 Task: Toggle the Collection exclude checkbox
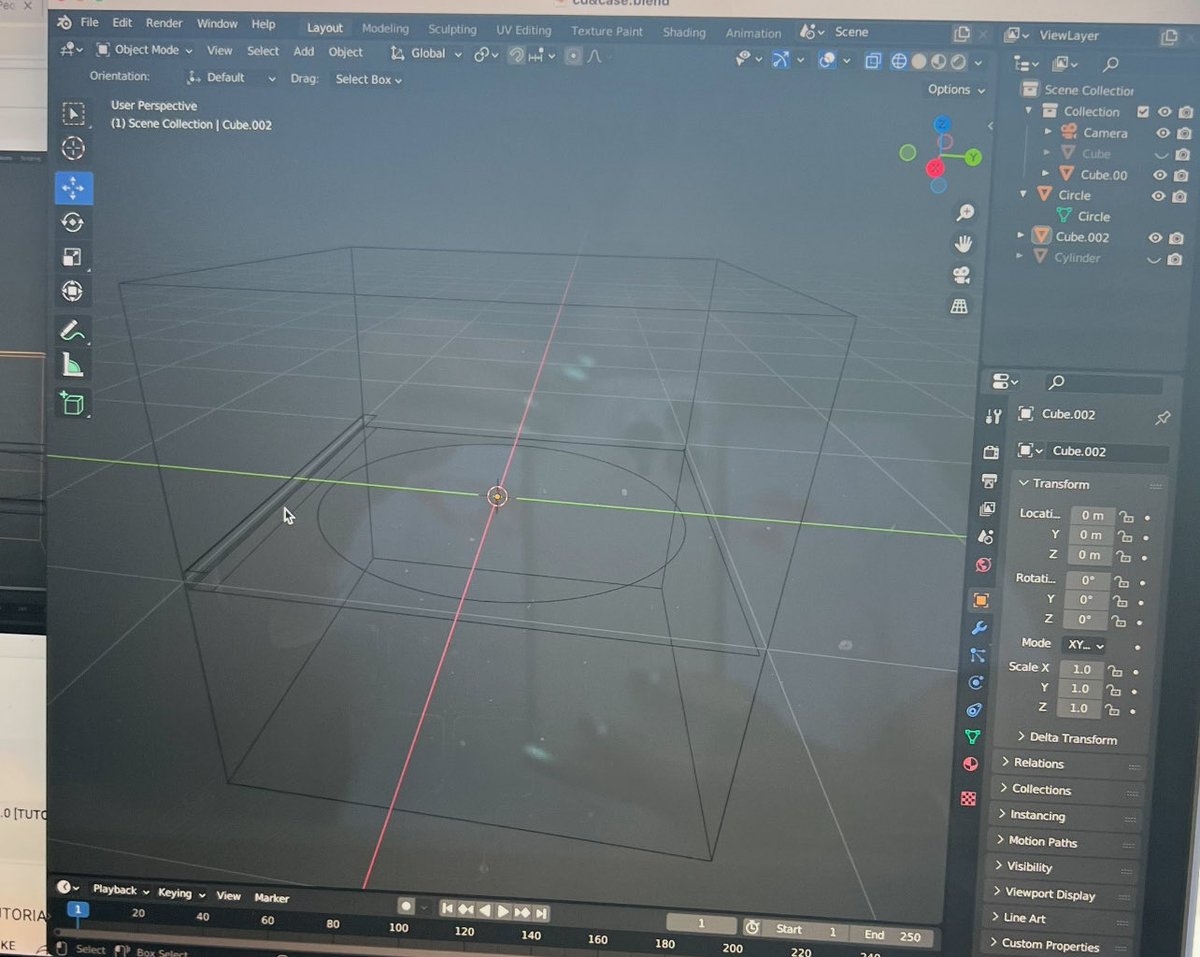(1144, 112)
